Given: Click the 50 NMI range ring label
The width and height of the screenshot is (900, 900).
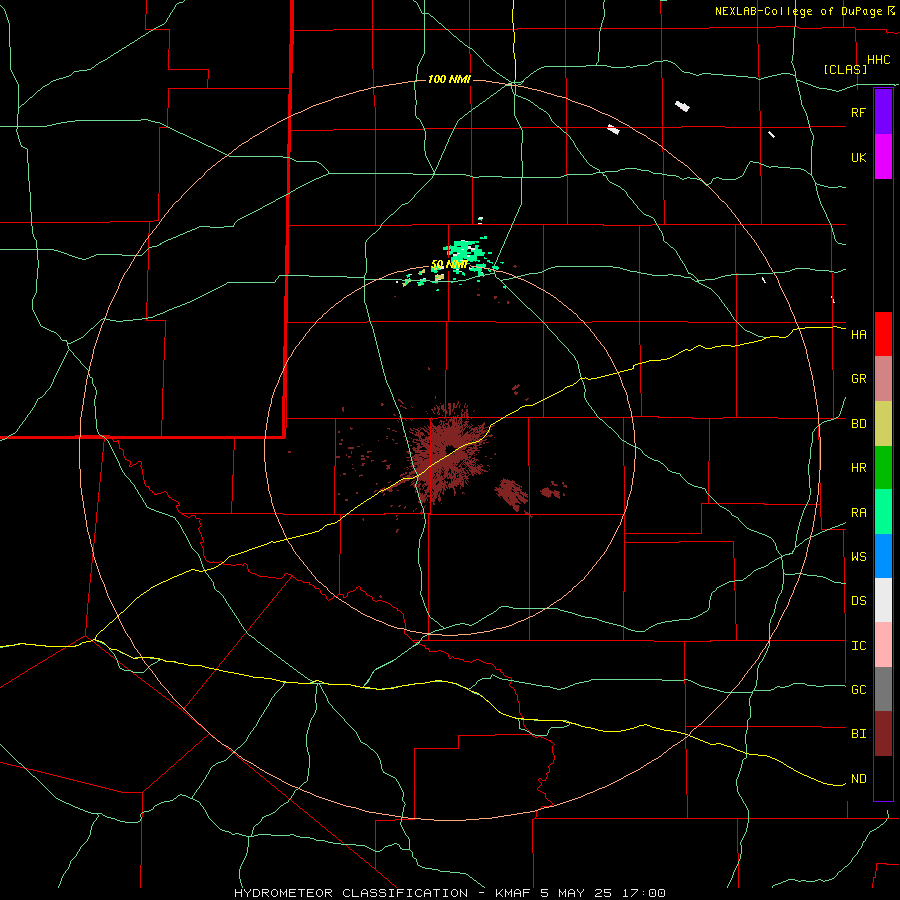Looking at the screenshot, I should tap(449, 264).
